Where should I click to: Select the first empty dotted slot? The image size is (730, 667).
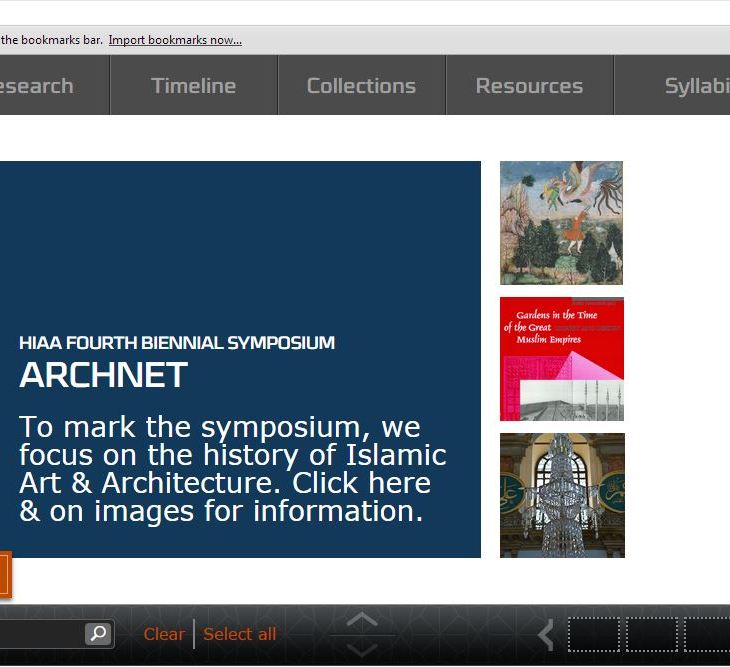594,635
